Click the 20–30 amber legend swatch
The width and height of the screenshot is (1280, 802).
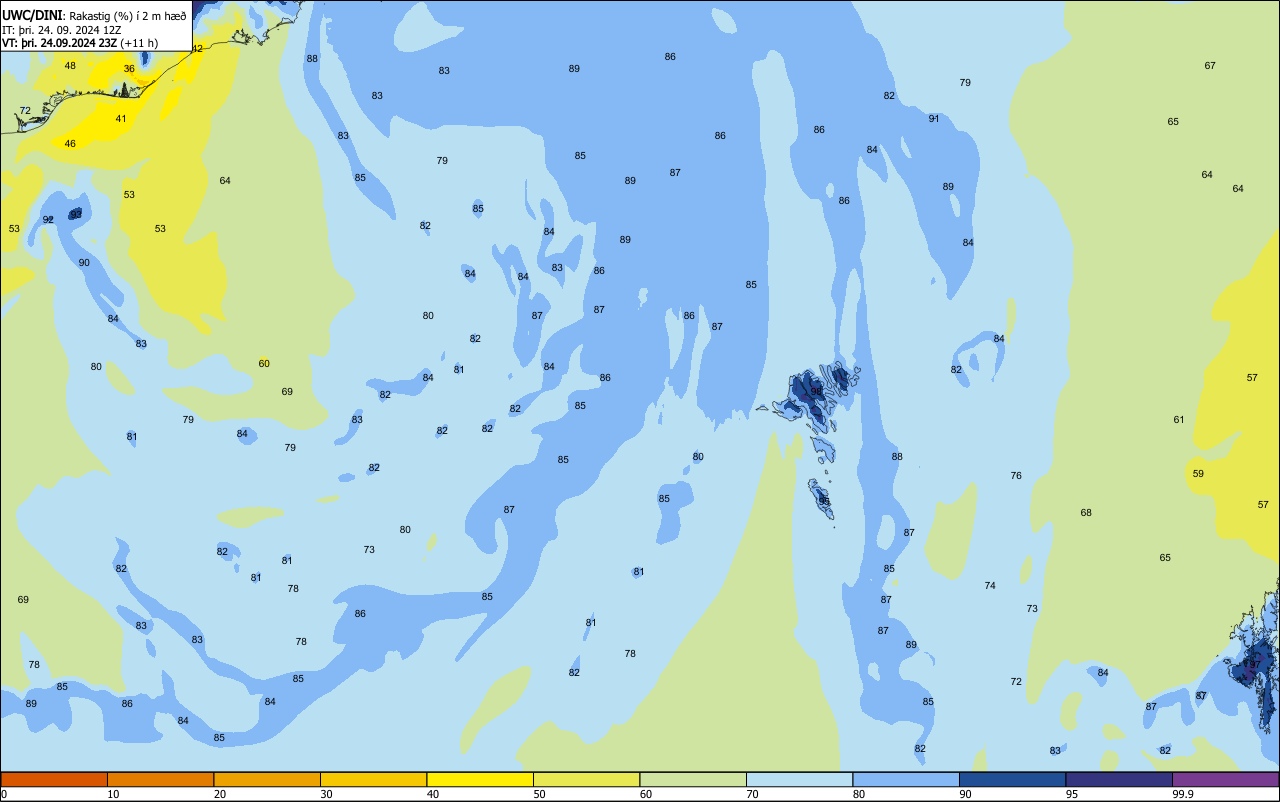(267, 779)
